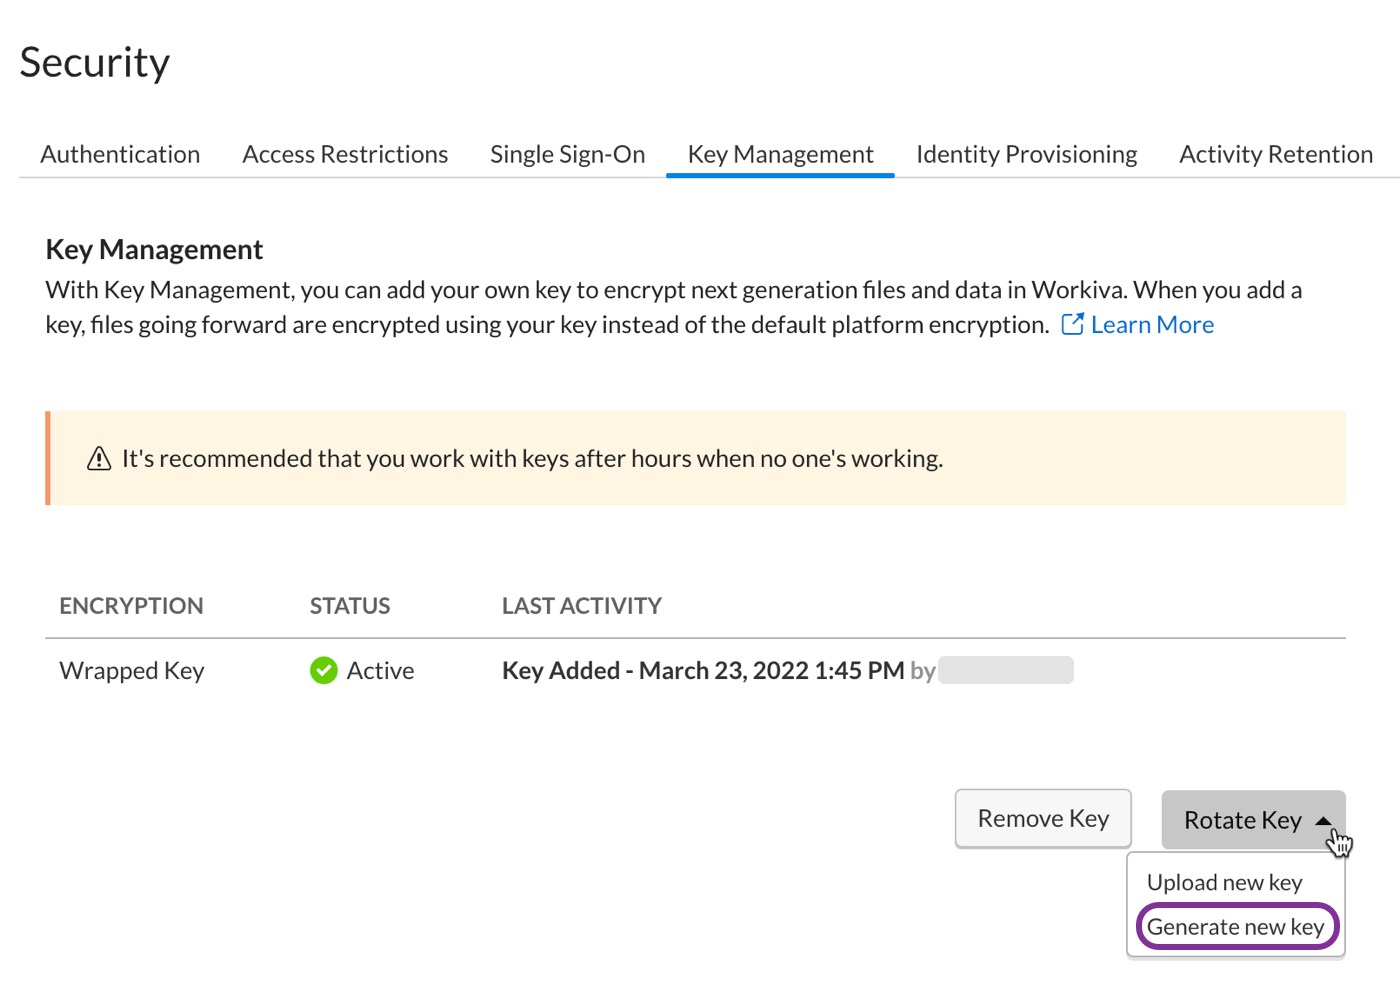Choose Upload new key from the menu

1224,882
